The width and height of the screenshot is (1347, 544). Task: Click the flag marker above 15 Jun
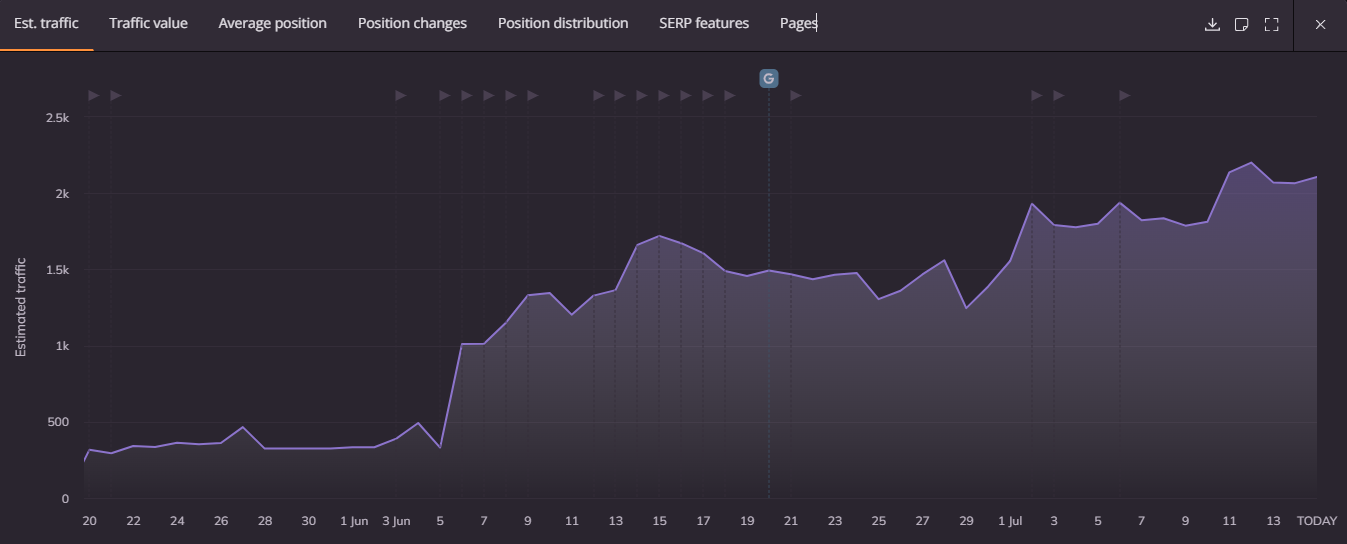(664, 95)
